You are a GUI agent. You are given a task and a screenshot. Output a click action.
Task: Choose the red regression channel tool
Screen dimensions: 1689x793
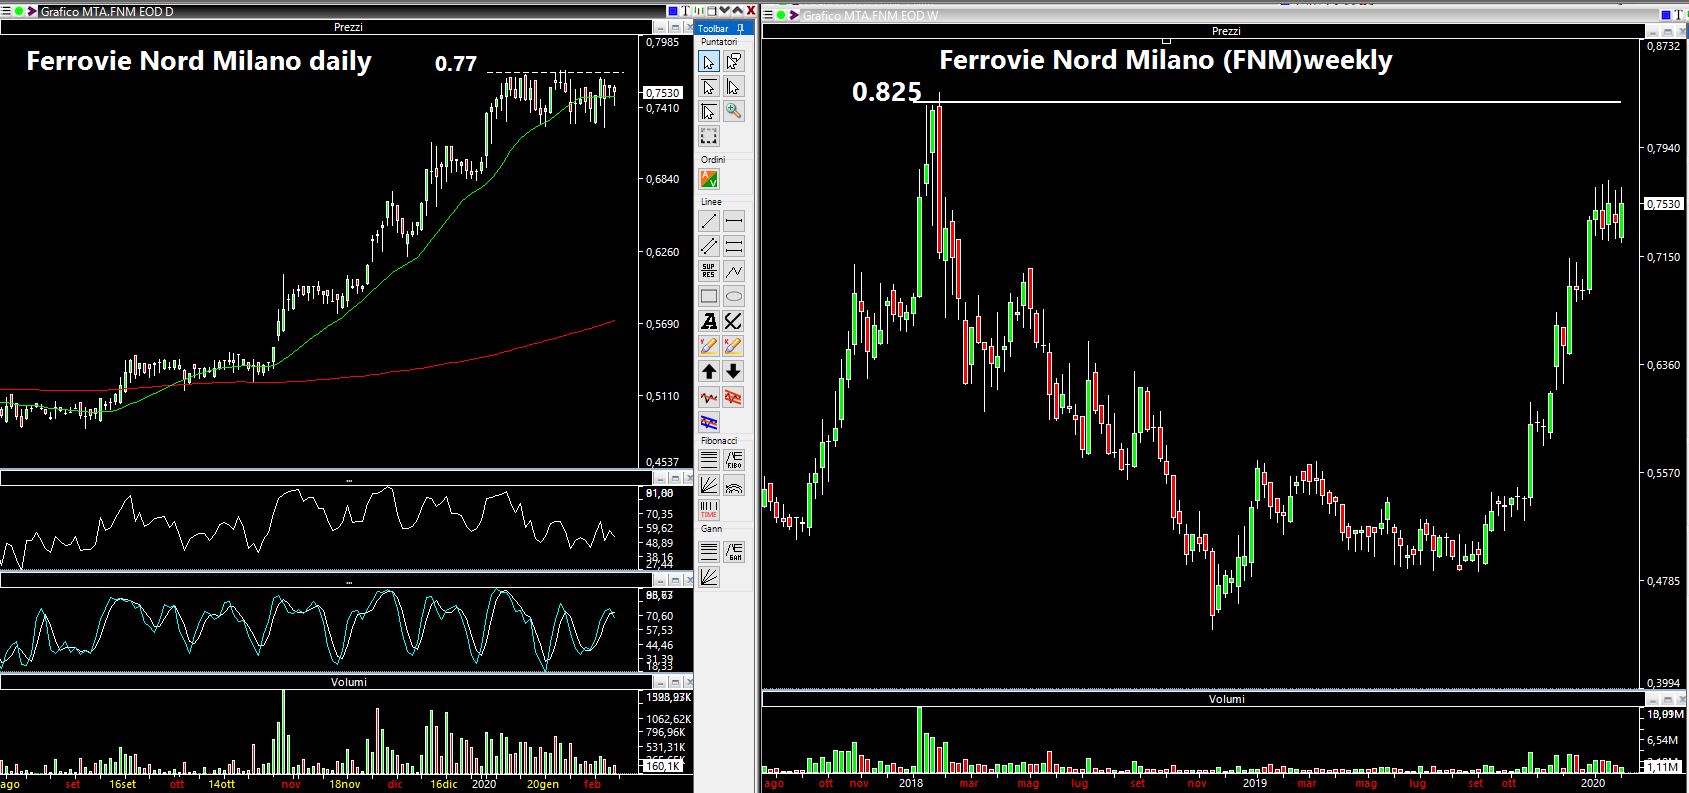click(x=734, y=397)
